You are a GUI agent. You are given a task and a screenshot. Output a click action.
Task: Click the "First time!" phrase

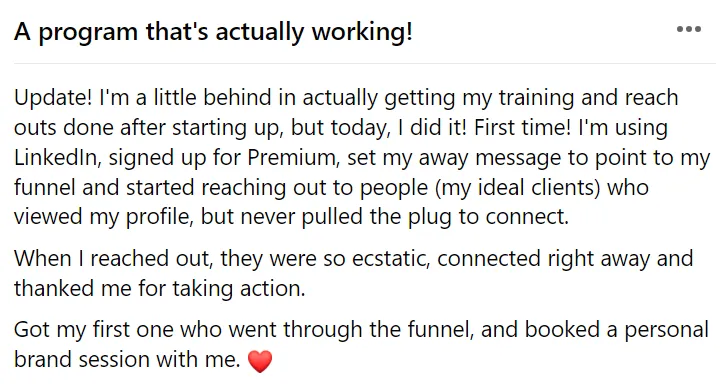point(522,128)
